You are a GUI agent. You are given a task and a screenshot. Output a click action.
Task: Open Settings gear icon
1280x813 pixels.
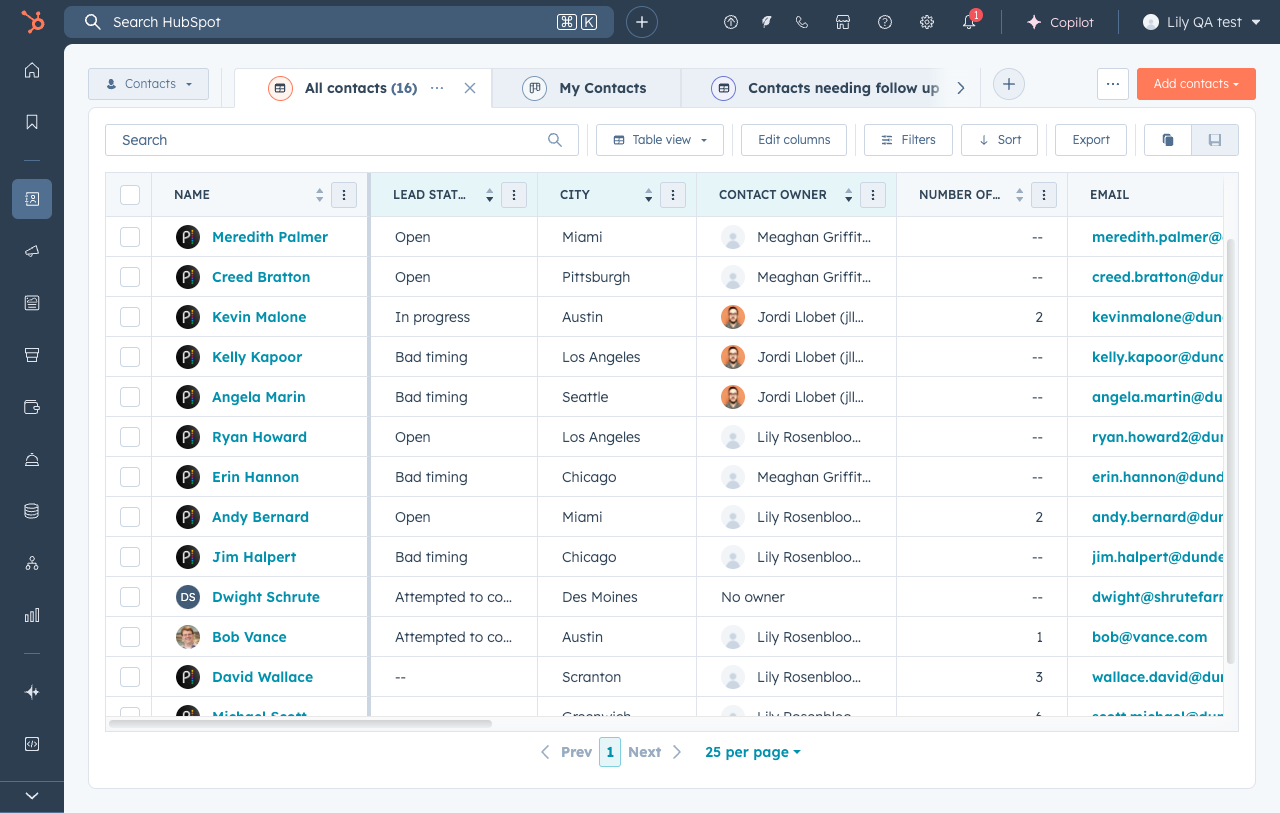[927, 22]
